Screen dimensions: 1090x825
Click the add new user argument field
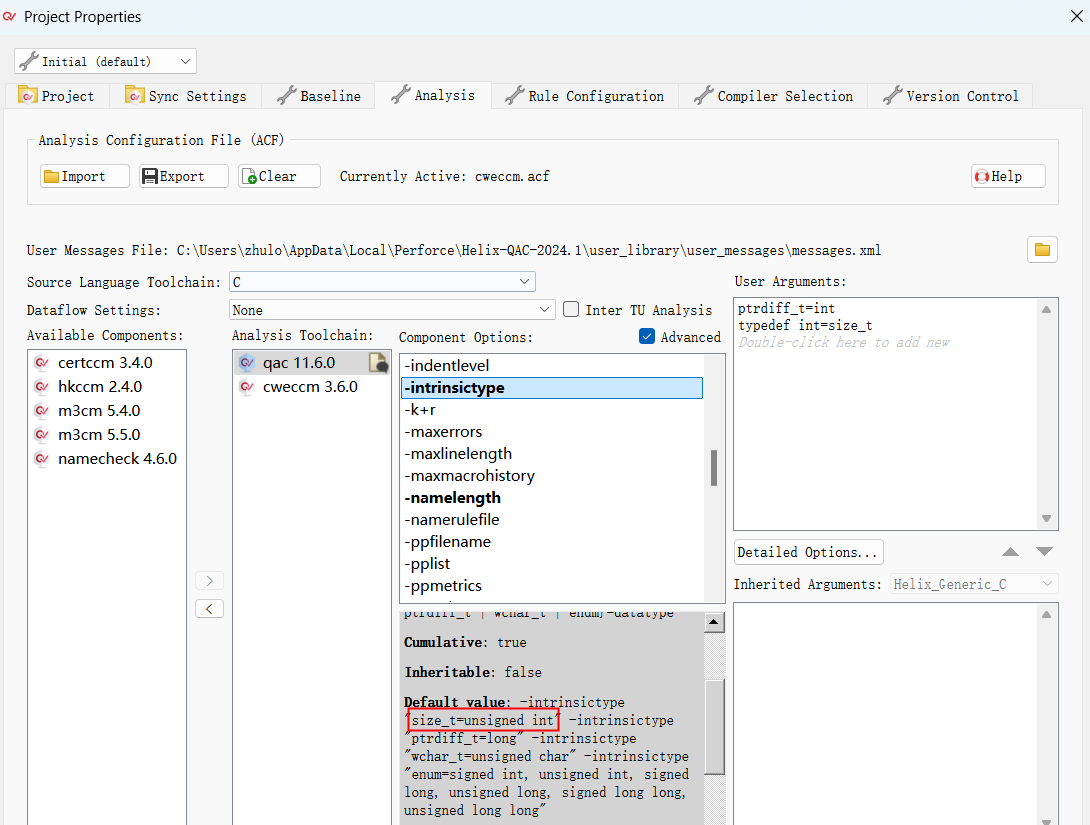[x=844, y=343]
